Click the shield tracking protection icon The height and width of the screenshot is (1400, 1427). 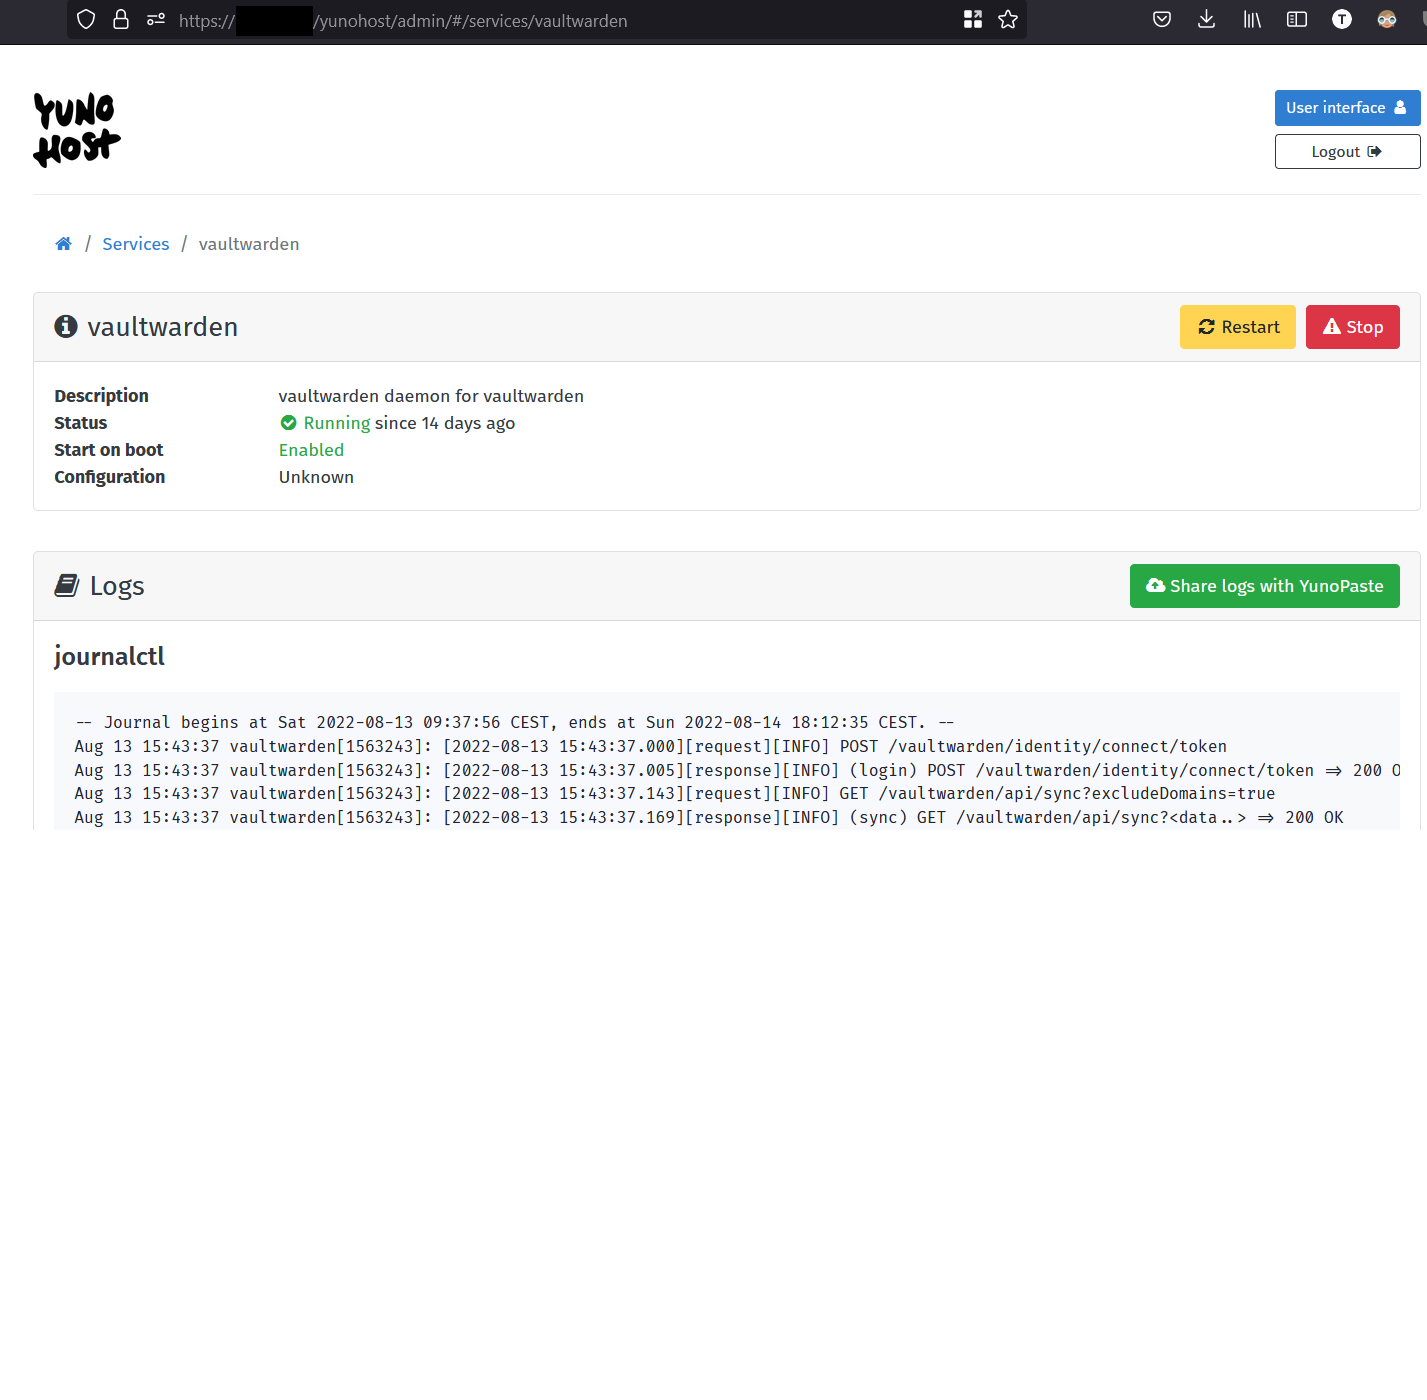[x=86, y=20]
